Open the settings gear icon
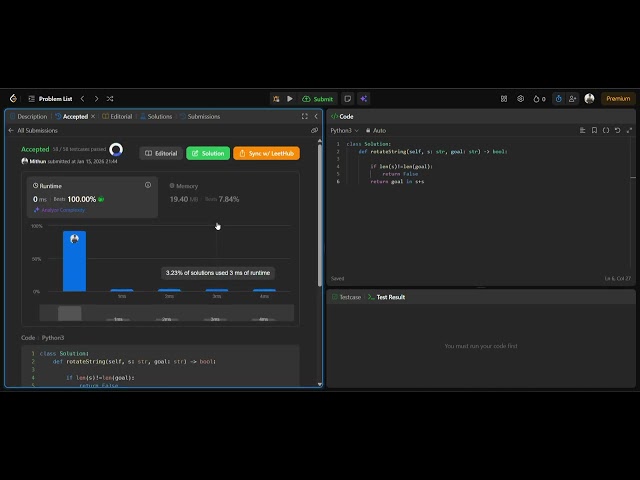This screenshot has height=480, width=640. tap(520, 99)
